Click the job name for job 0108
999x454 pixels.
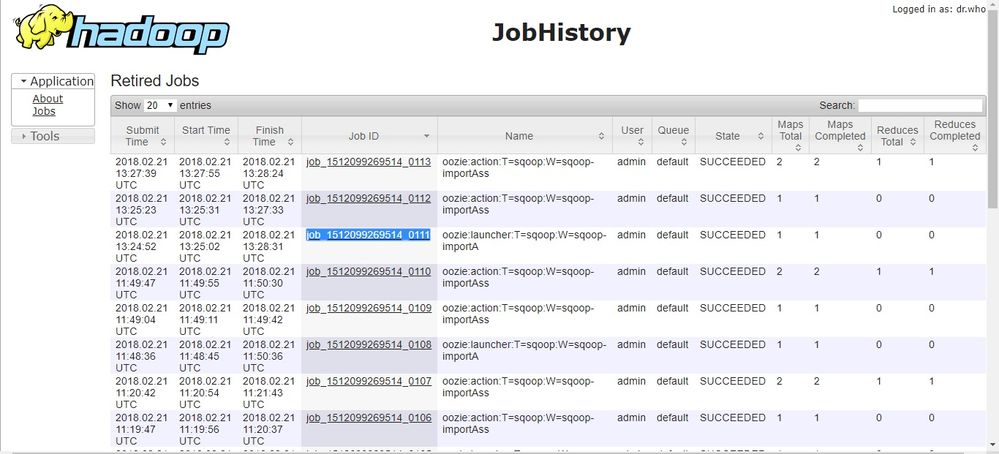(524, 350)
